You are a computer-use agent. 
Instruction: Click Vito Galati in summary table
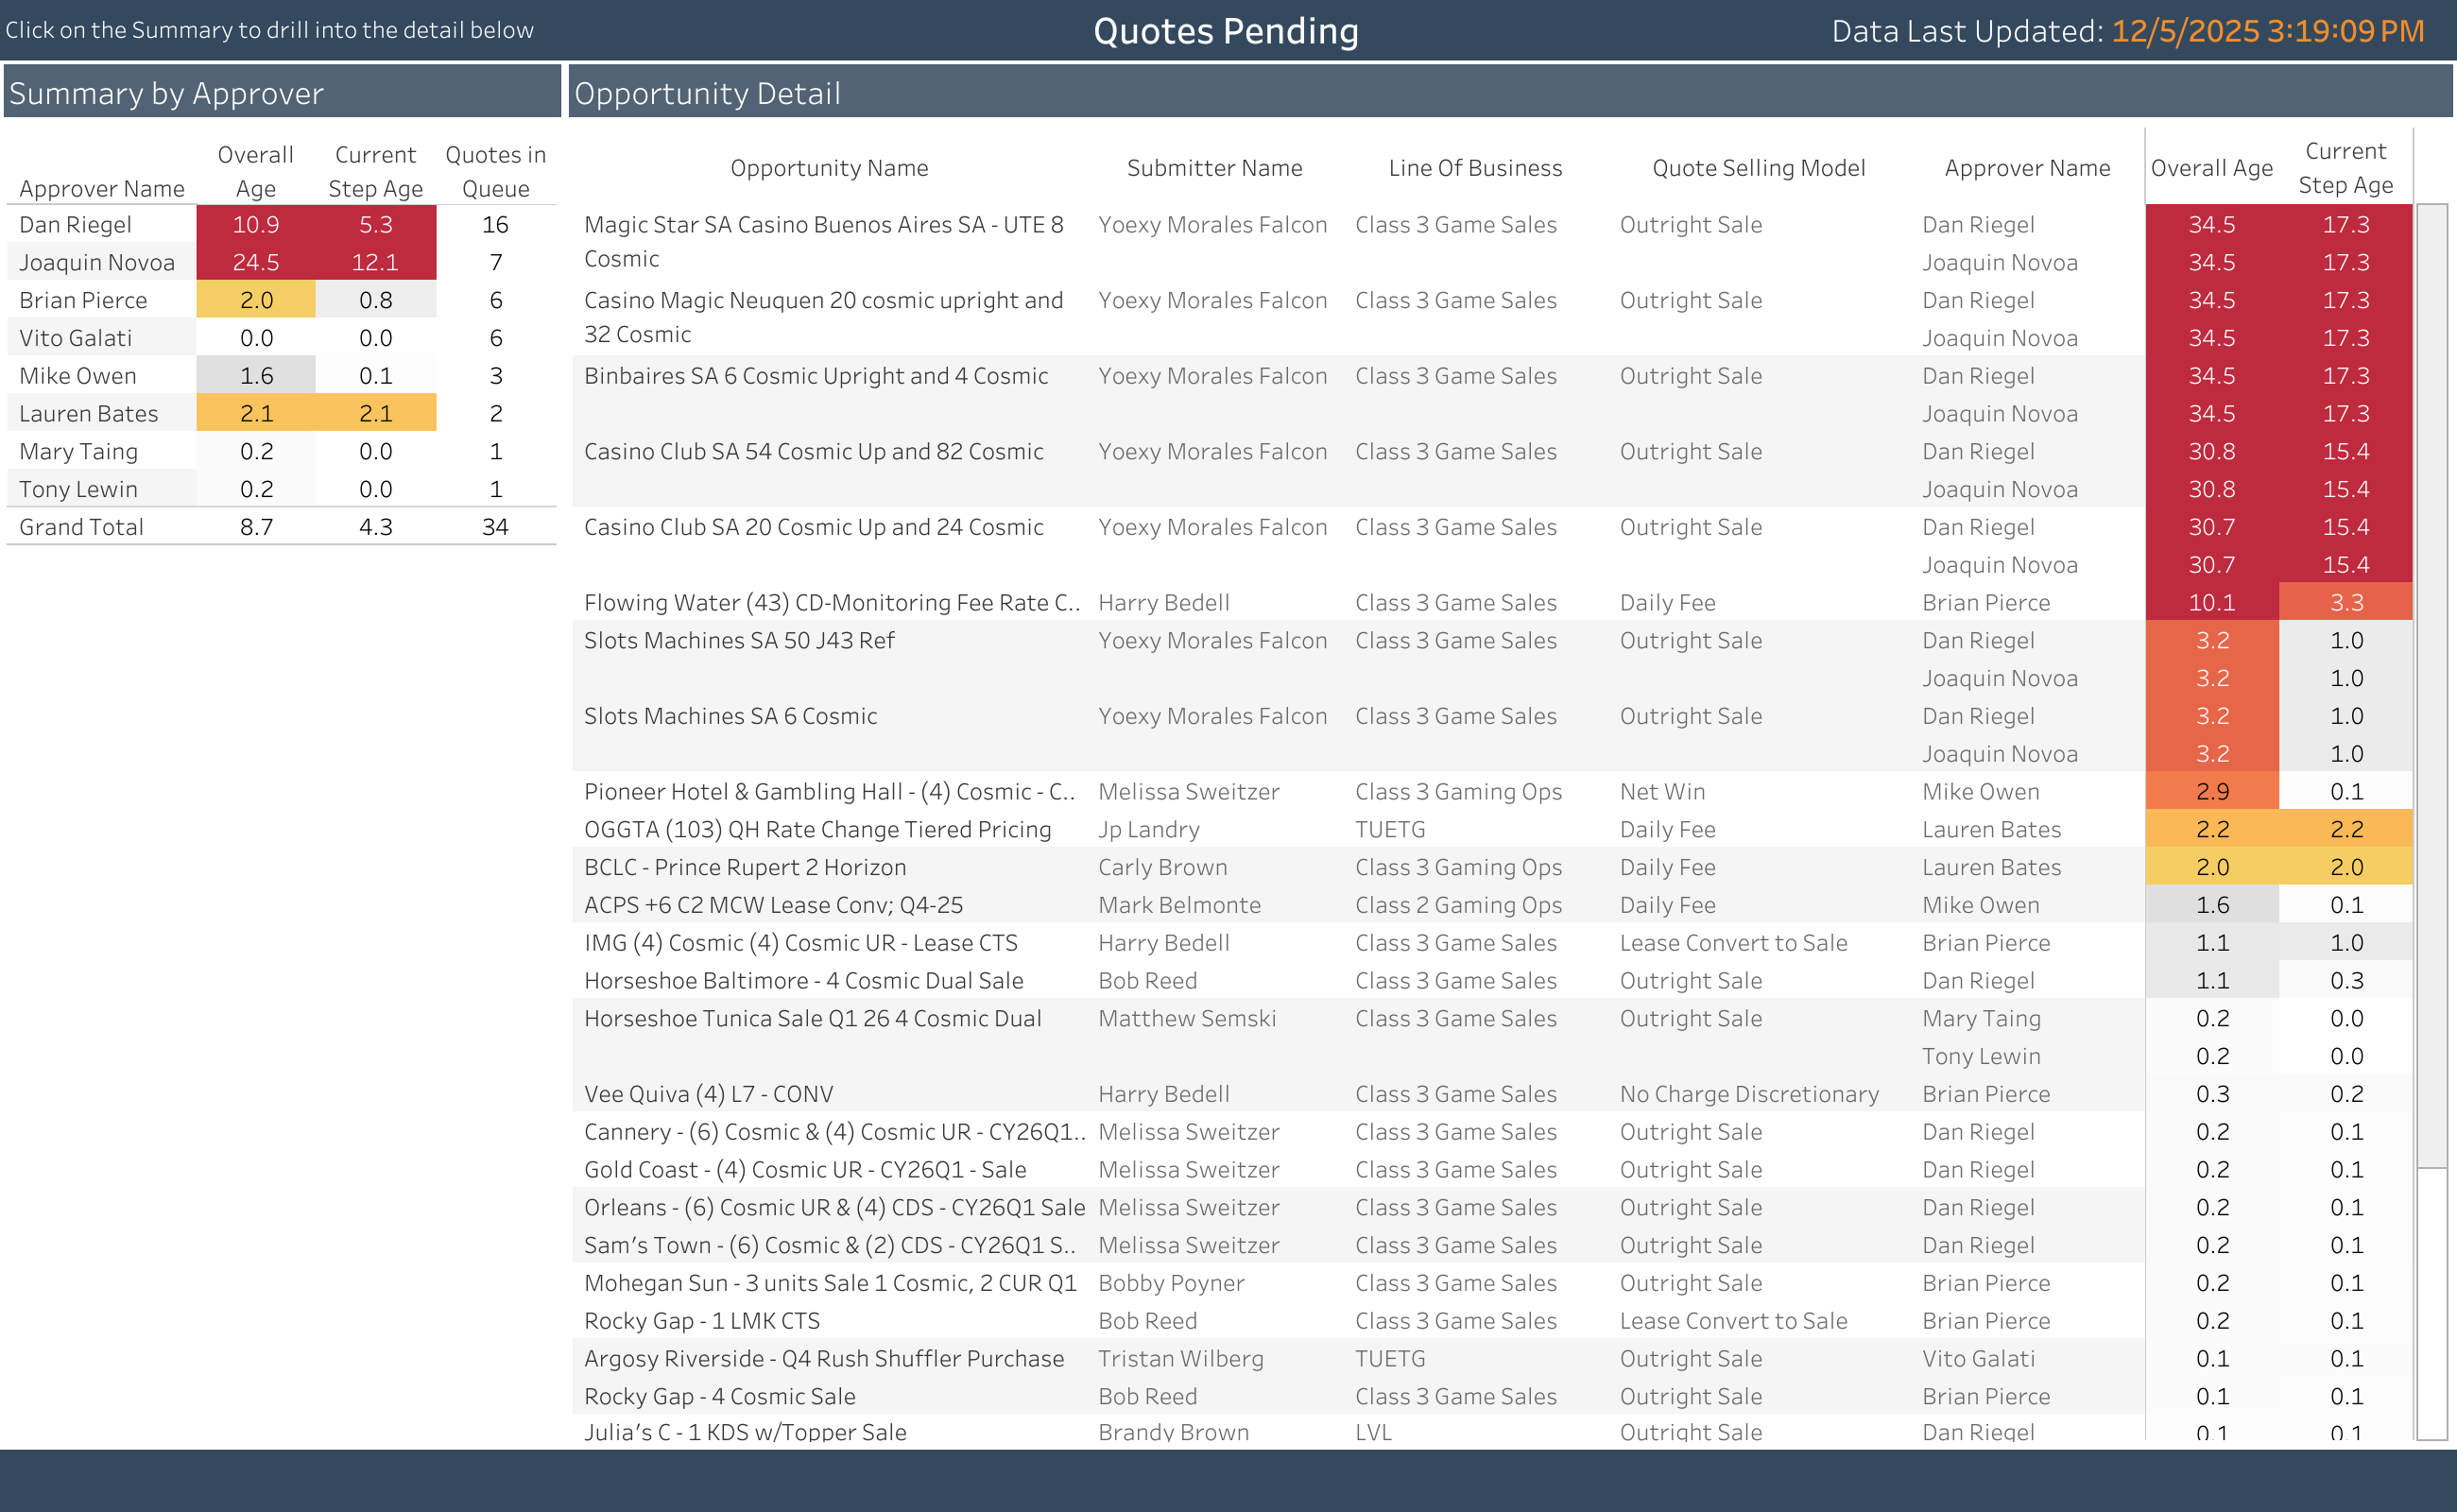75,338
